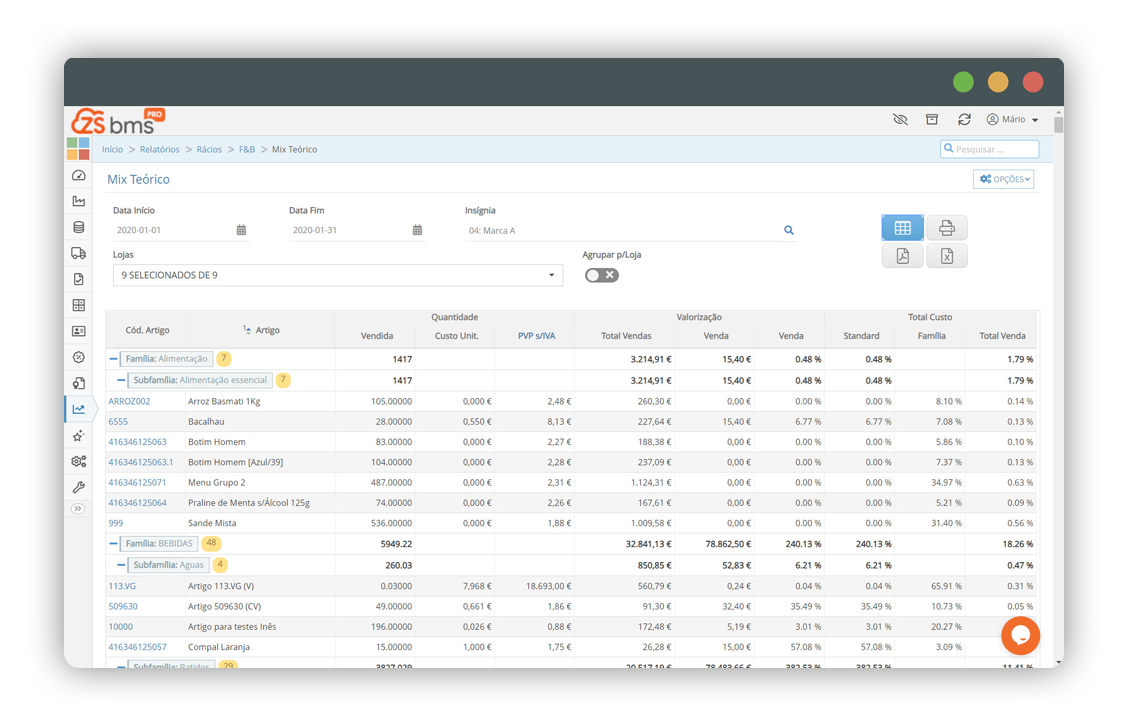Go to F&B breadcrumb
This screenshot has width=1128, height=726.
[247, 150]
